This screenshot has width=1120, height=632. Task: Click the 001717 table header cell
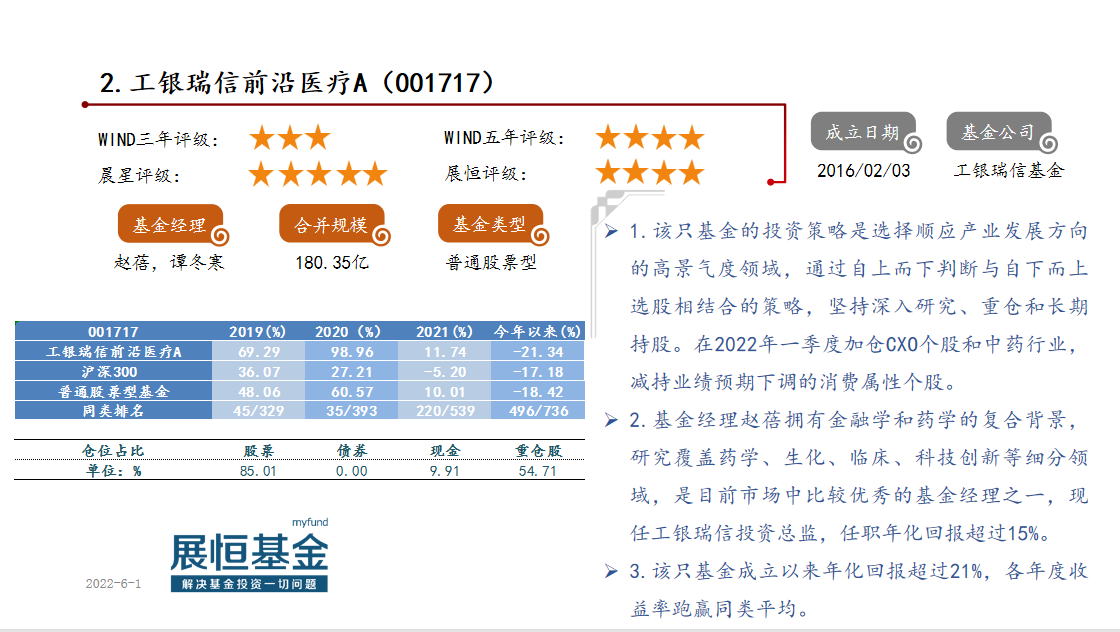coord(114,331)
